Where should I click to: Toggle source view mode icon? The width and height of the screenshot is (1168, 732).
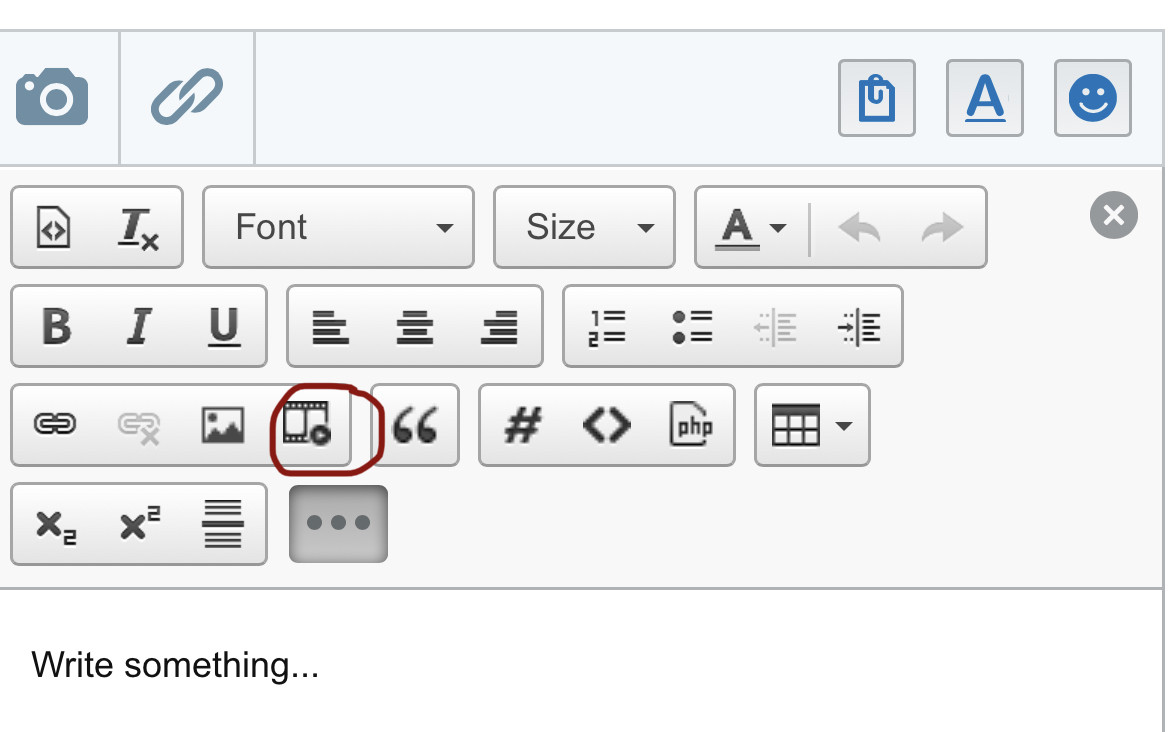(x=54, y=228)
